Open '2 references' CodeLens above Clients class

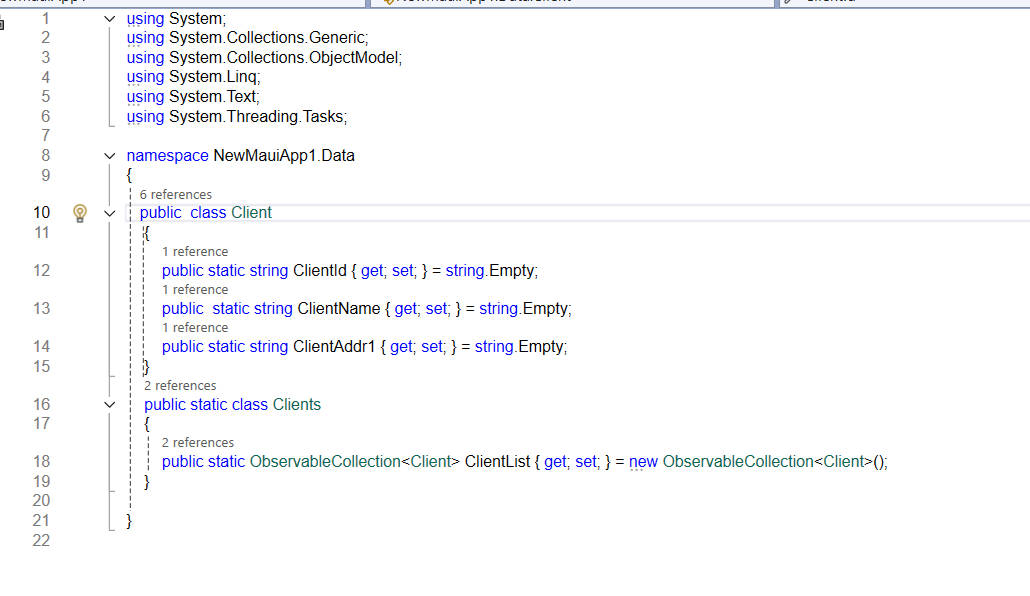point(180,386)
